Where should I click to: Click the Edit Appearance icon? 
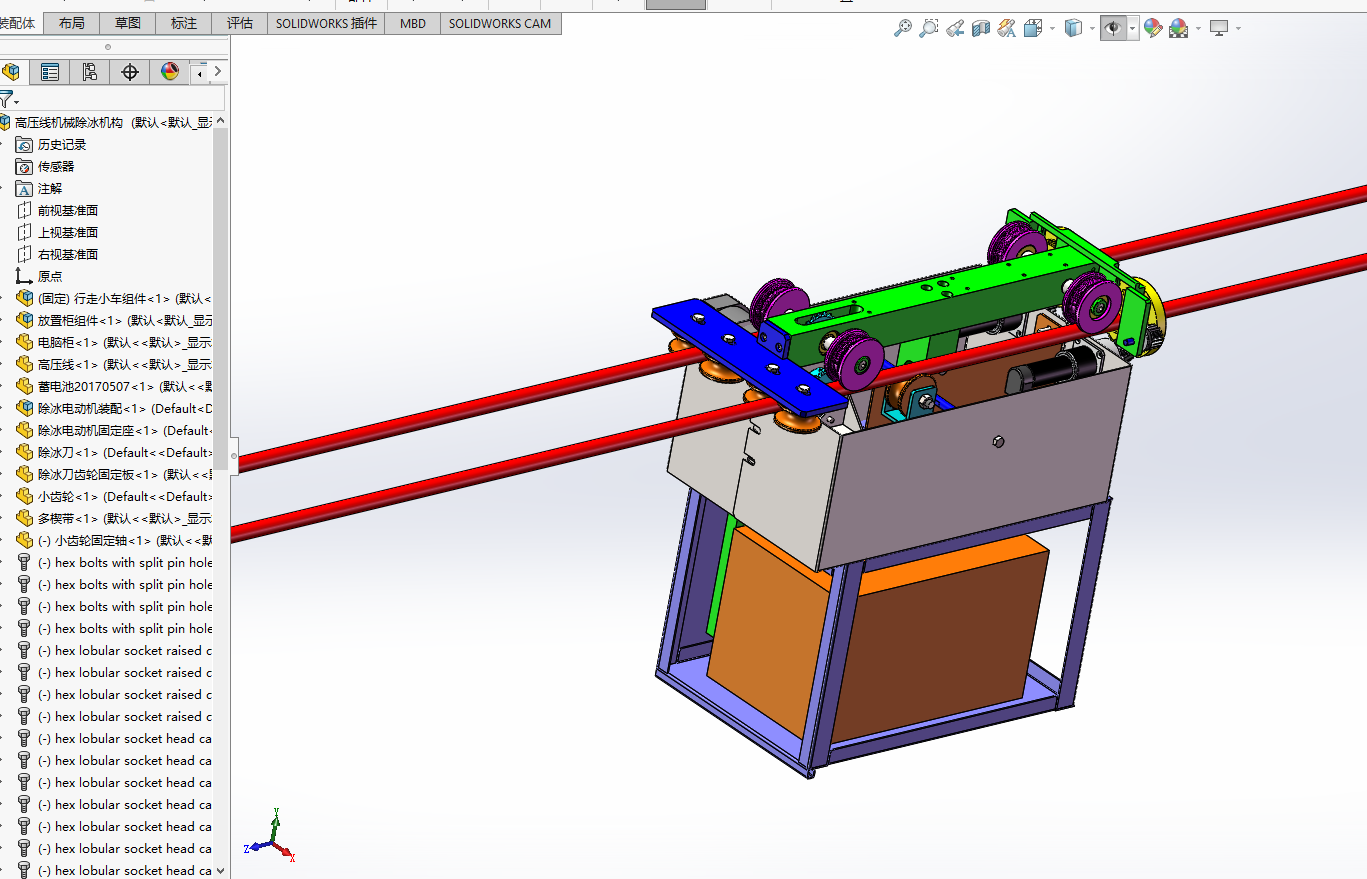(1153, 28)
